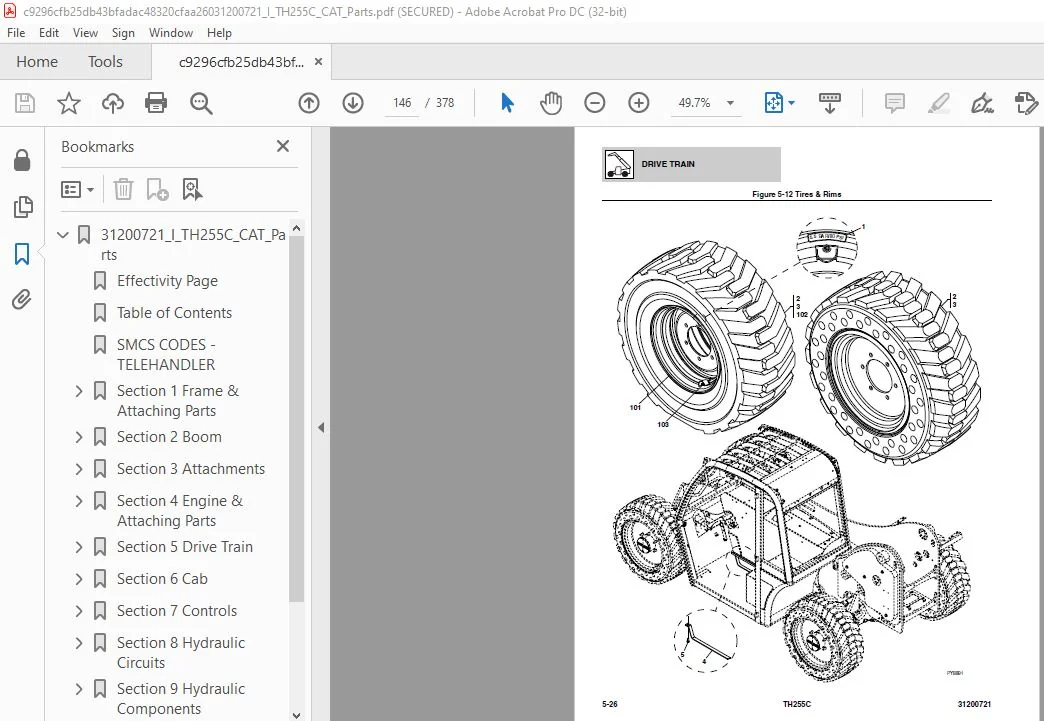Open the Help menu
The image size is (1044, 721).
(219, 33)
